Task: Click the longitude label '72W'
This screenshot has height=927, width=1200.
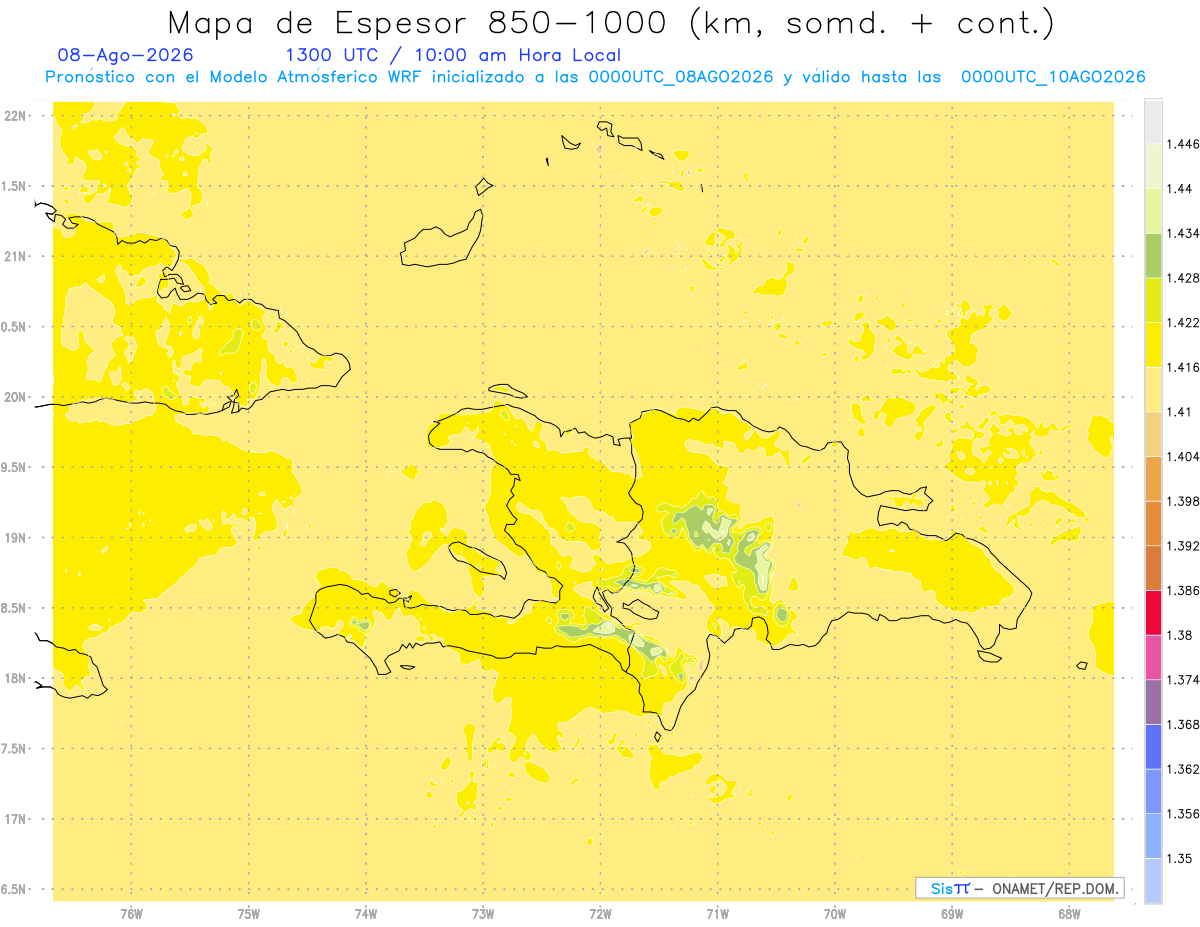Action: tap(601, 913)
